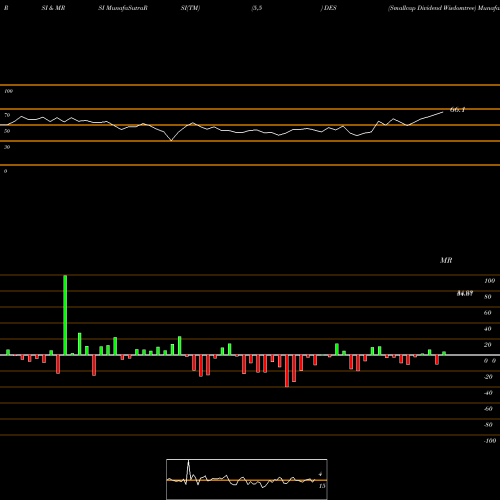Click the MR axis label -20
The image size is (500, 500).
(488, 377)
